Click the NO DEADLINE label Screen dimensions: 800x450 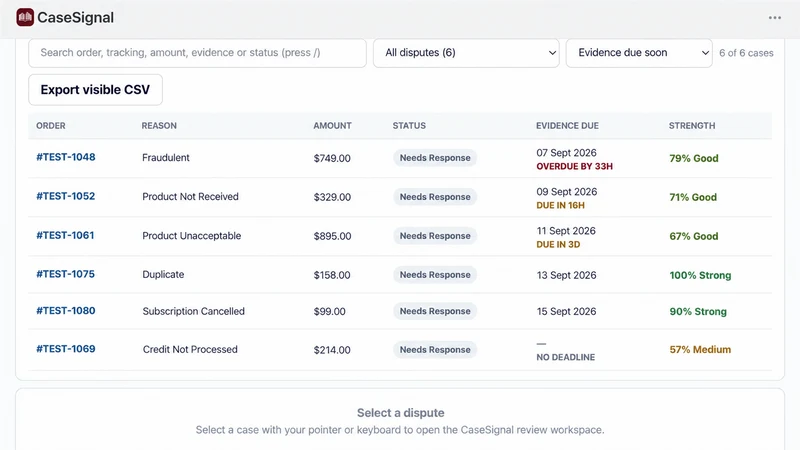[565, 357]
